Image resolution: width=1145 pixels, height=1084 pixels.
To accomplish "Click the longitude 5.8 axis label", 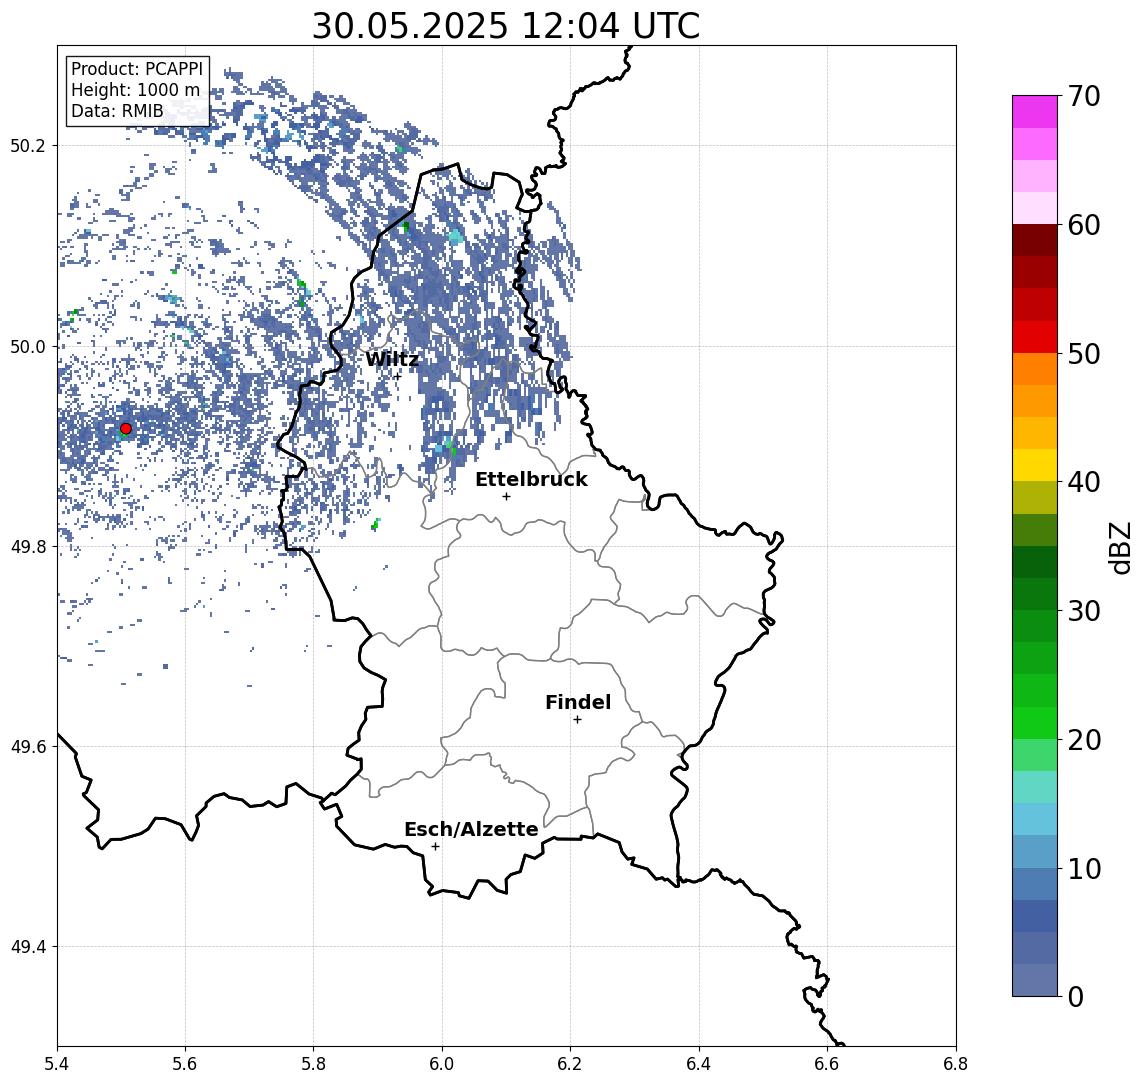I will click(313, 1064).
